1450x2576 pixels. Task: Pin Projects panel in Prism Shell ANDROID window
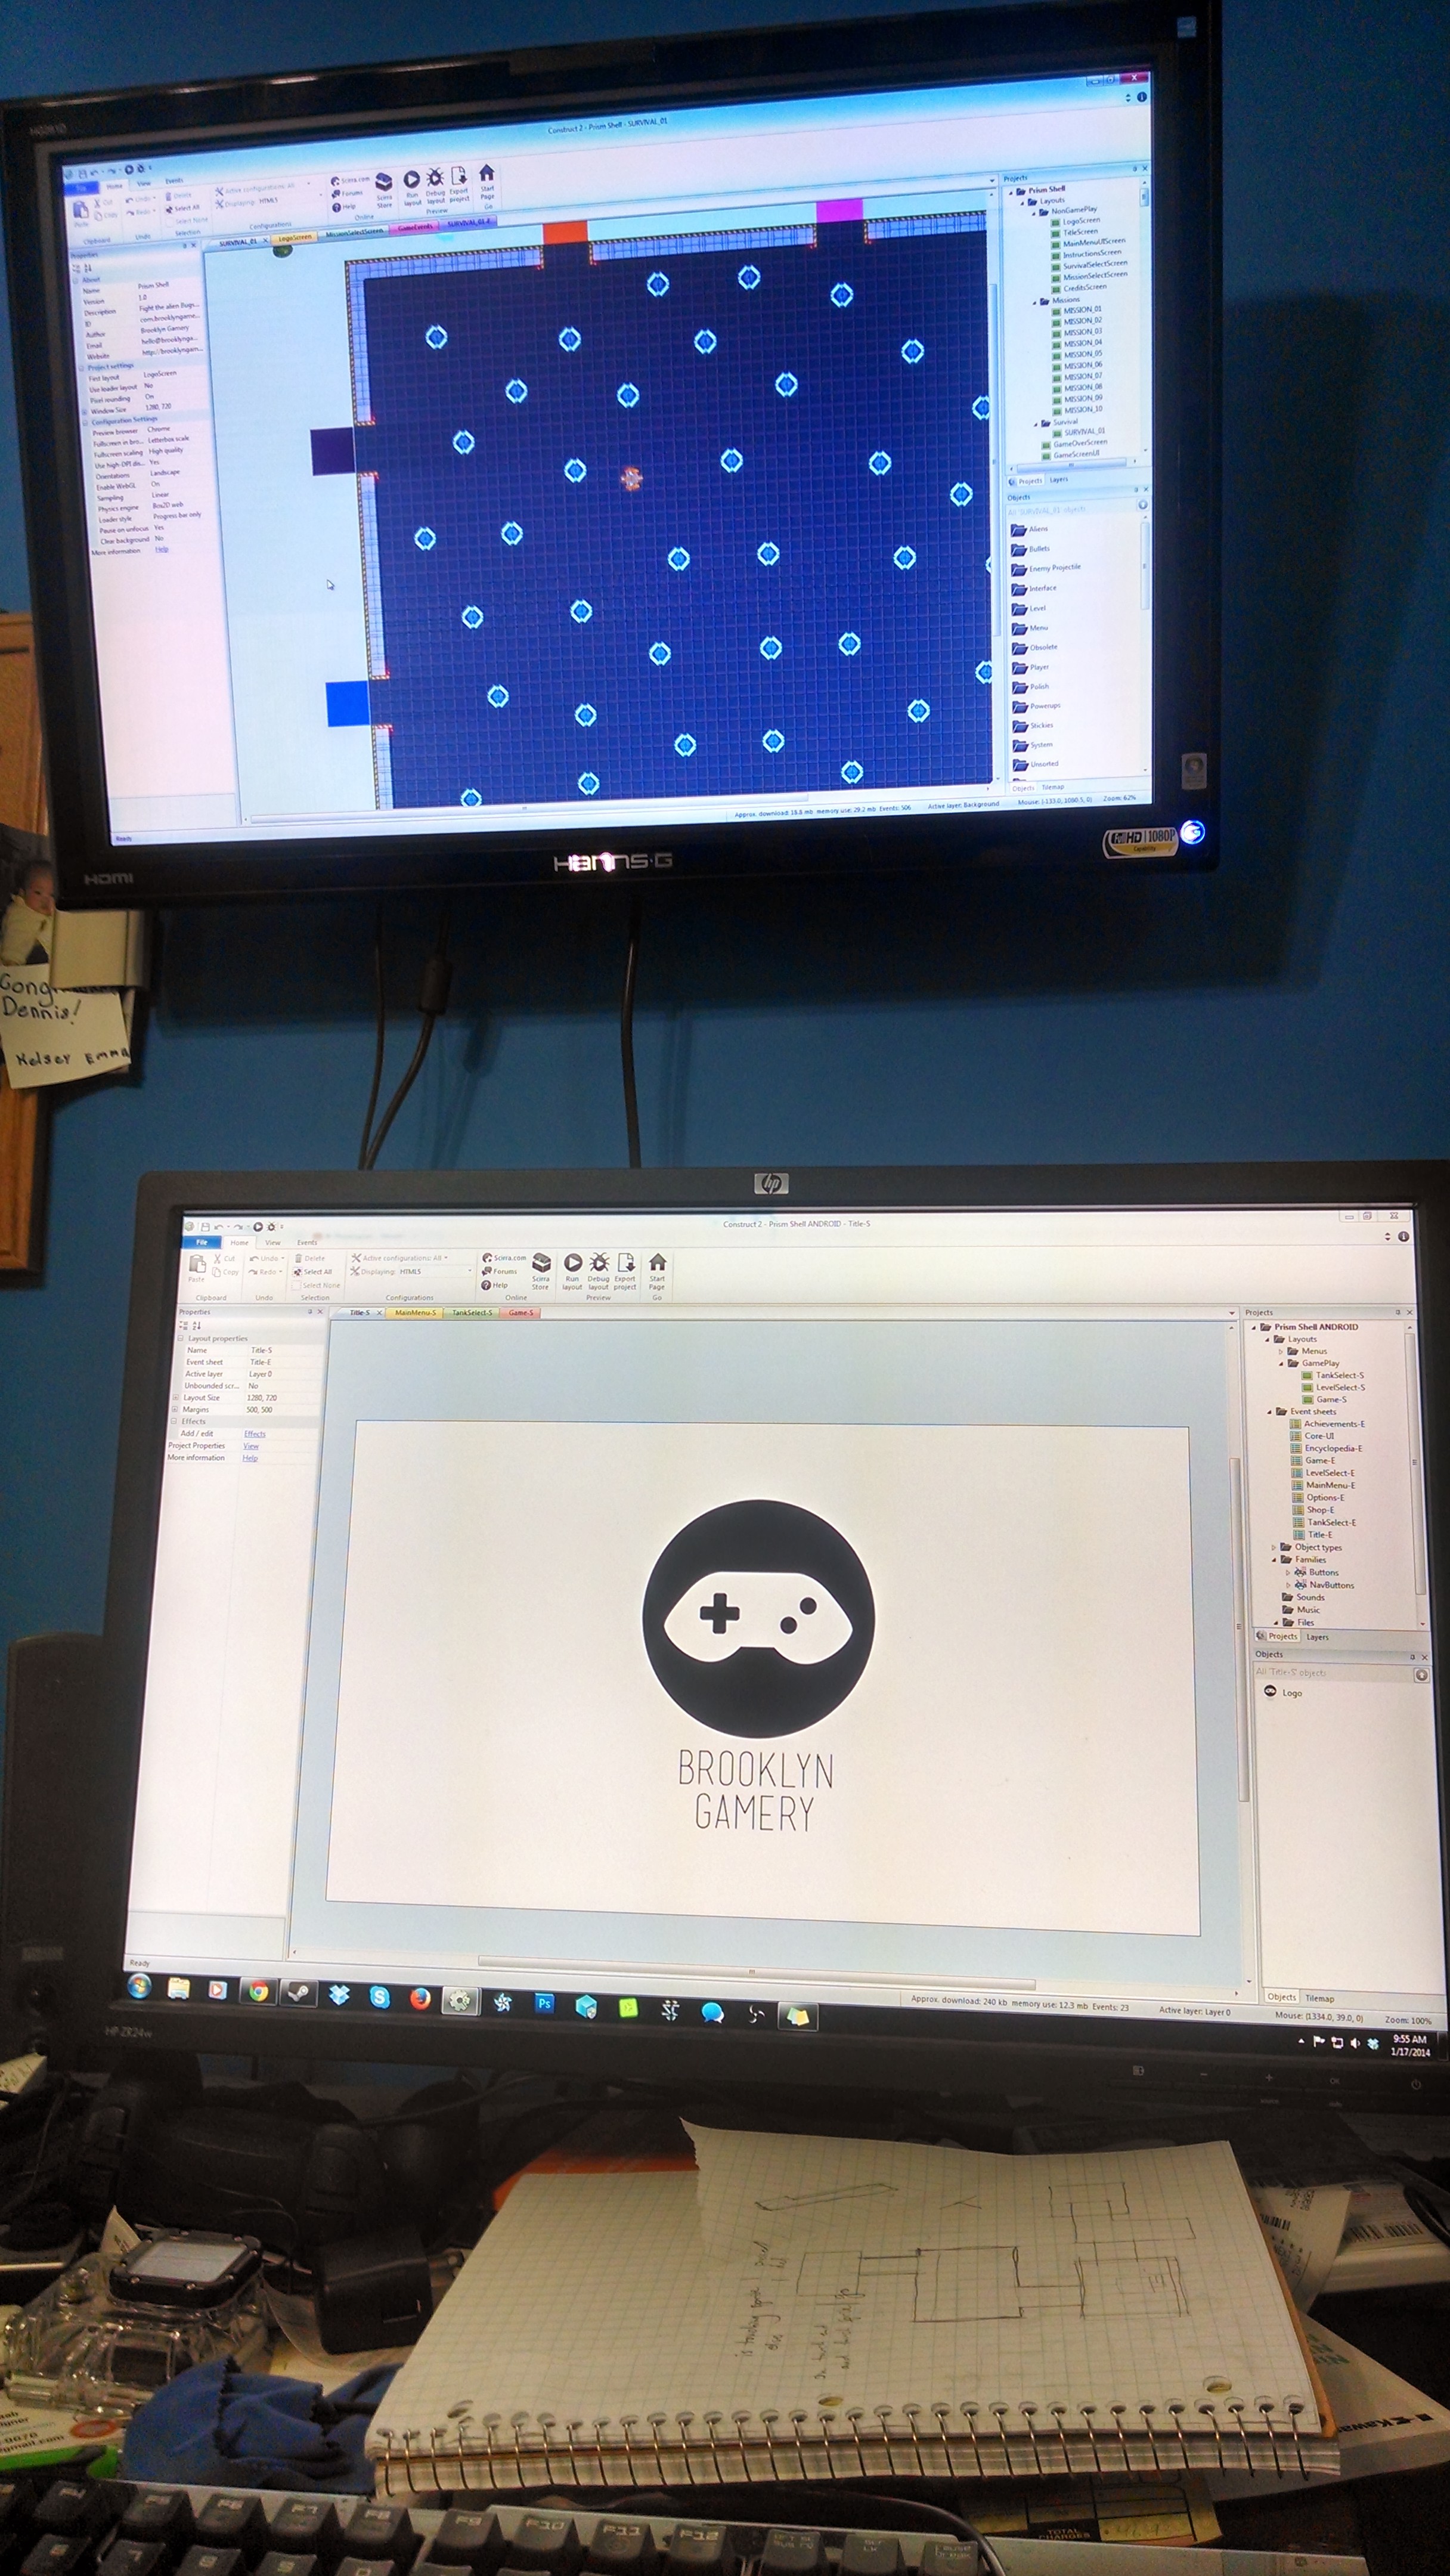(1398, 1312)
